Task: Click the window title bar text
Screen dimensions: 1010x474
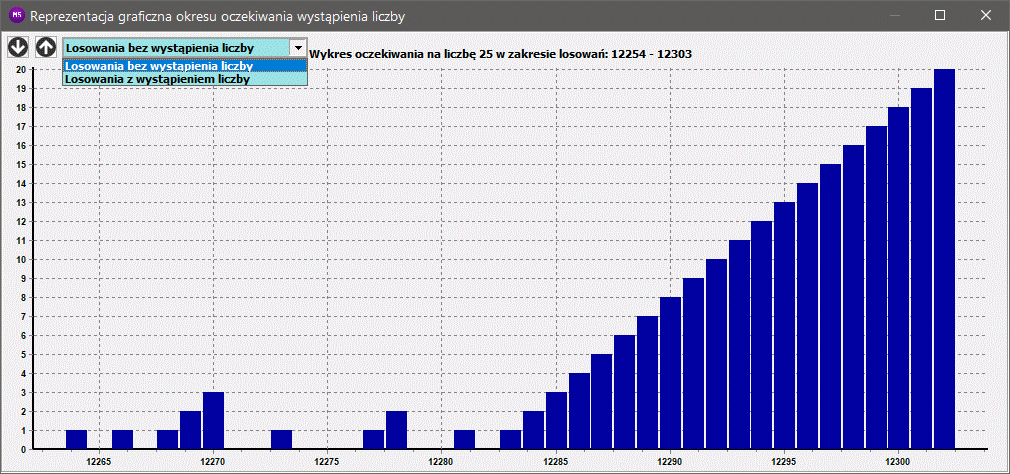Action: tap(232, 16)
